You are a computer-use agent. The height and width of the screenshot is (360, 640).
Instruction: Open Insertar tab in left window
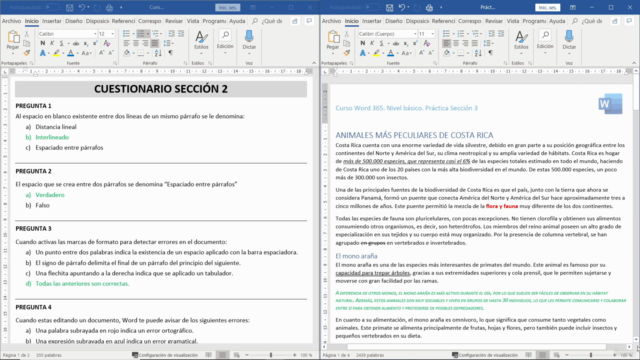[52, 21]
